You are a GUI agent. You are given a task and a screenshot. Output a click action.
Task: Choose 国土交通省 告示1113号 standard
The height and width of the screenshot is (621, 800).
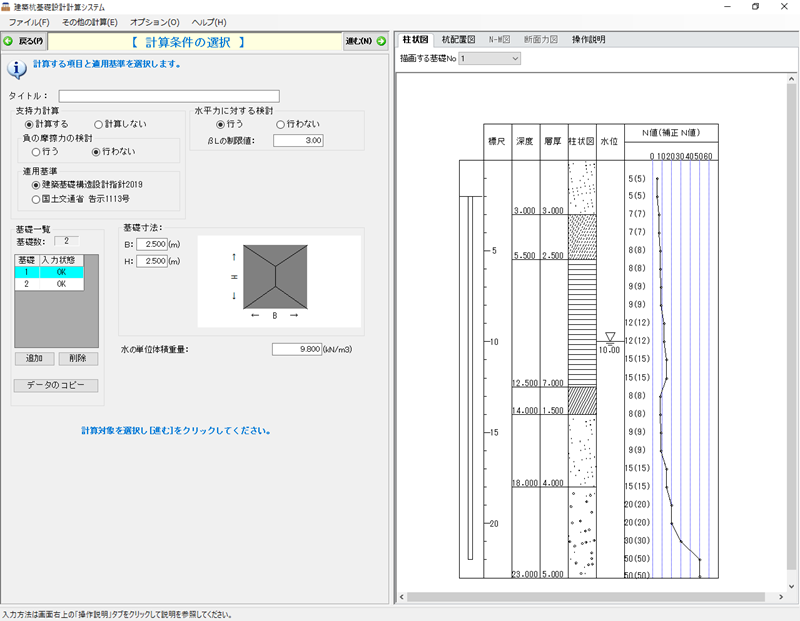pyautogui.click(x=81, y=199)
